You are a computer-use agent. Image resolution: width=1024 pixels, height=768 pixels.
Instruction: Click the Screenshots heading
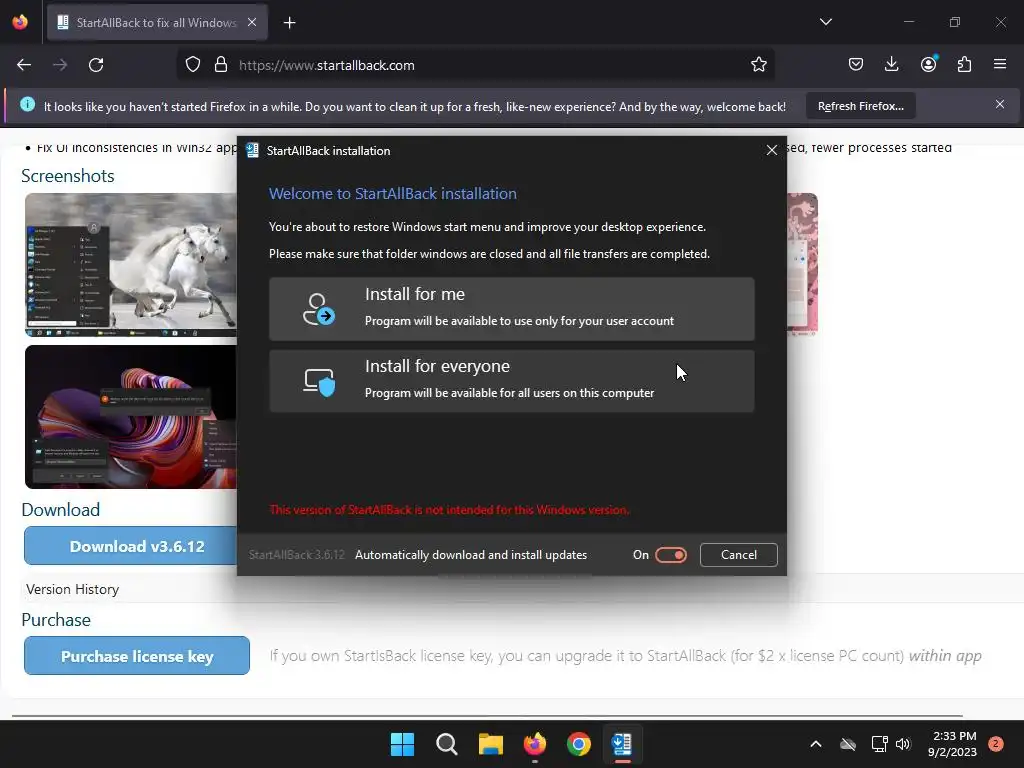pyautogui.click(x=68, y=176)
